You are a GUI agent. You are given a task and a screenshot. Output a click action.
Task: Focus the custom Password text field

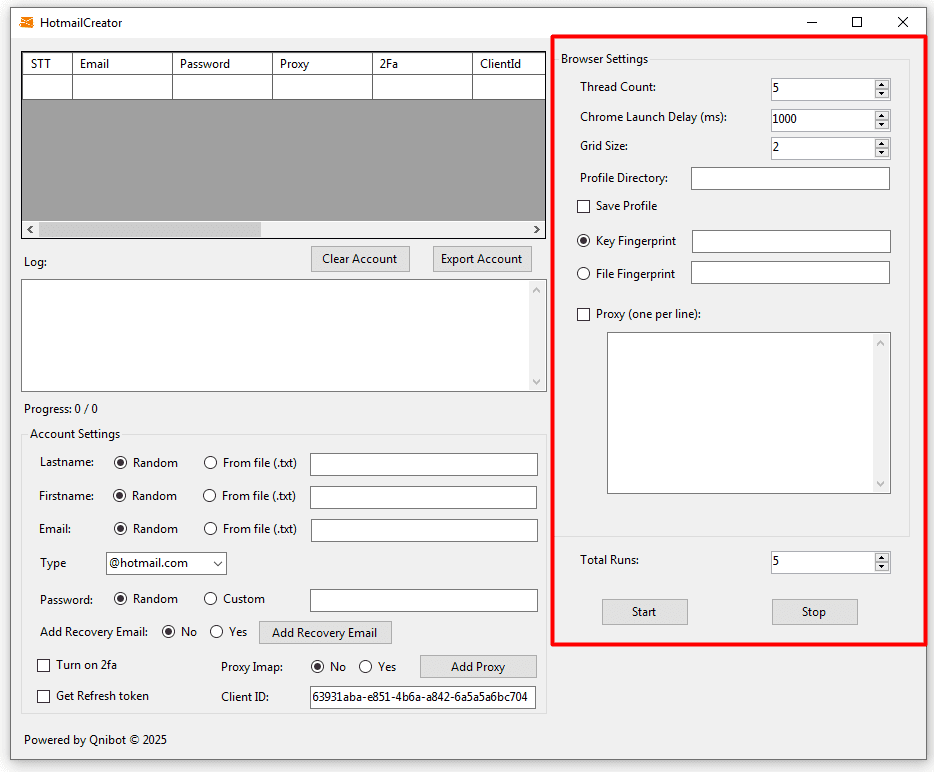424,600
